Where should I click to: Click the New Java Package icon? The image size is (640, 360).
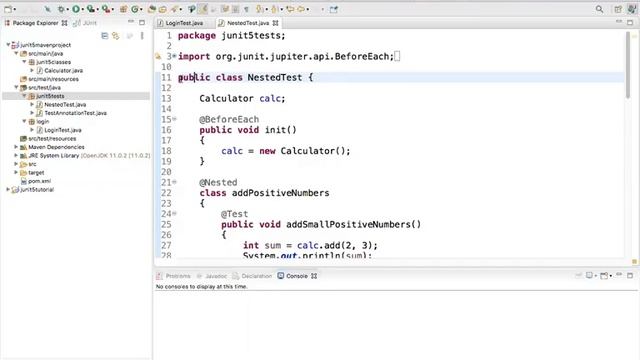pos(123,9)
